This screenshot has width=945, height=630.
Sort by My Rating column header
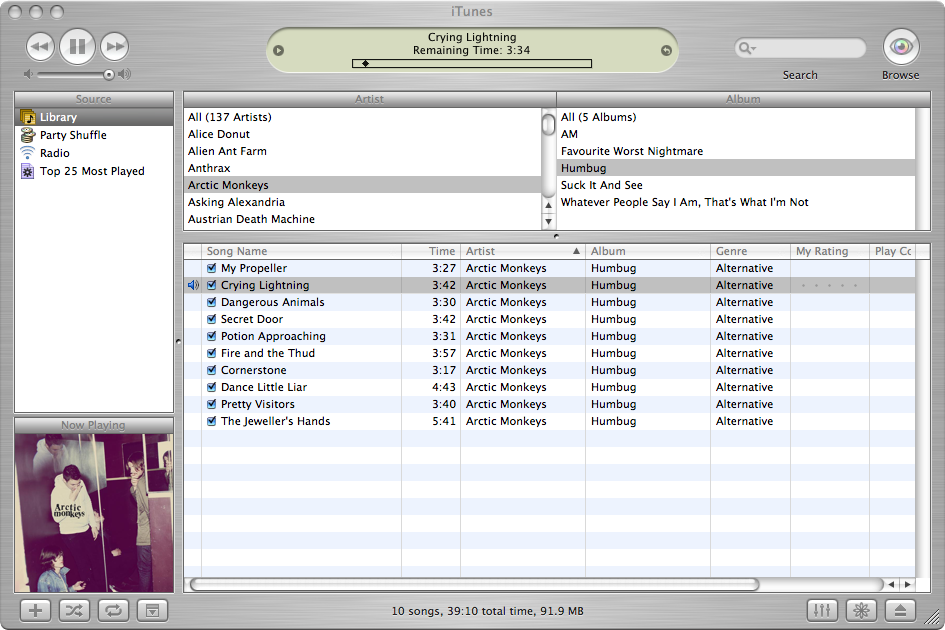(x=830, y=251)
